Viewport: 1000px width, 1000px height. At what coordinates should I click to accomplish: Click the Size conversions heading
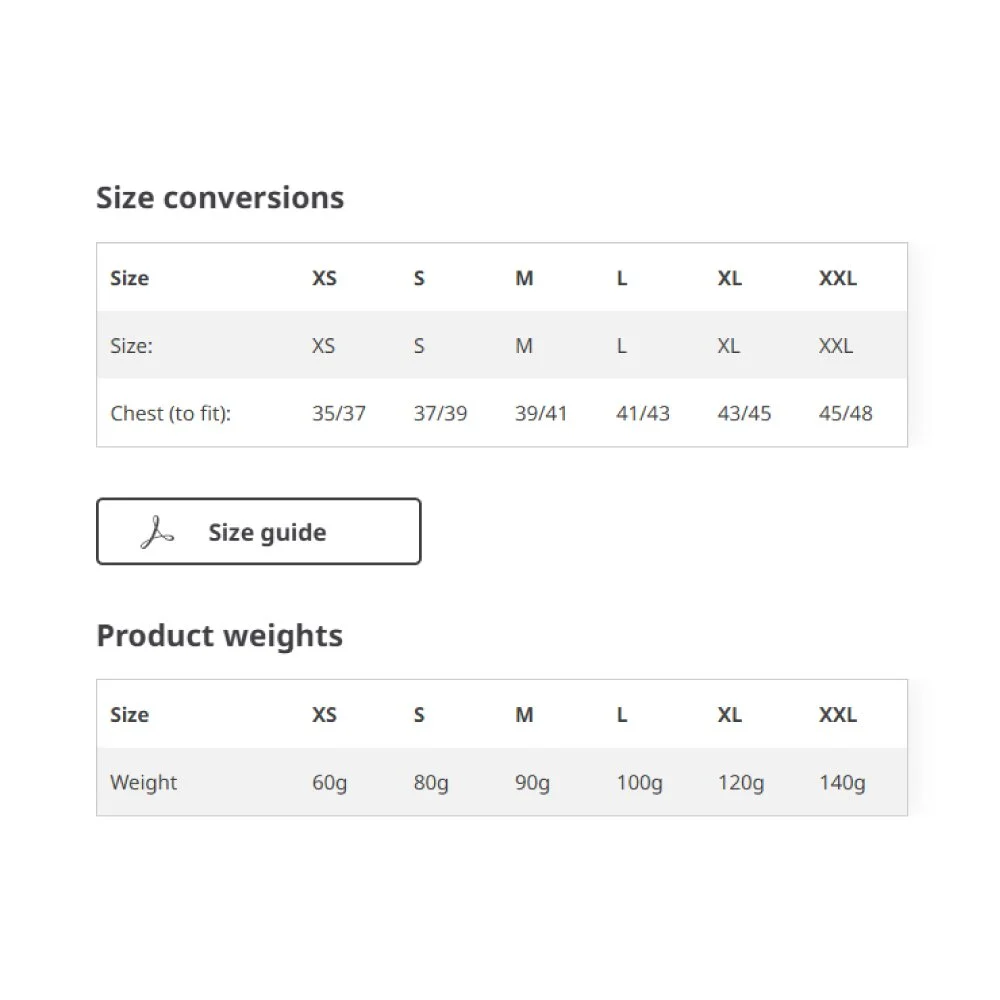[220, 198]
